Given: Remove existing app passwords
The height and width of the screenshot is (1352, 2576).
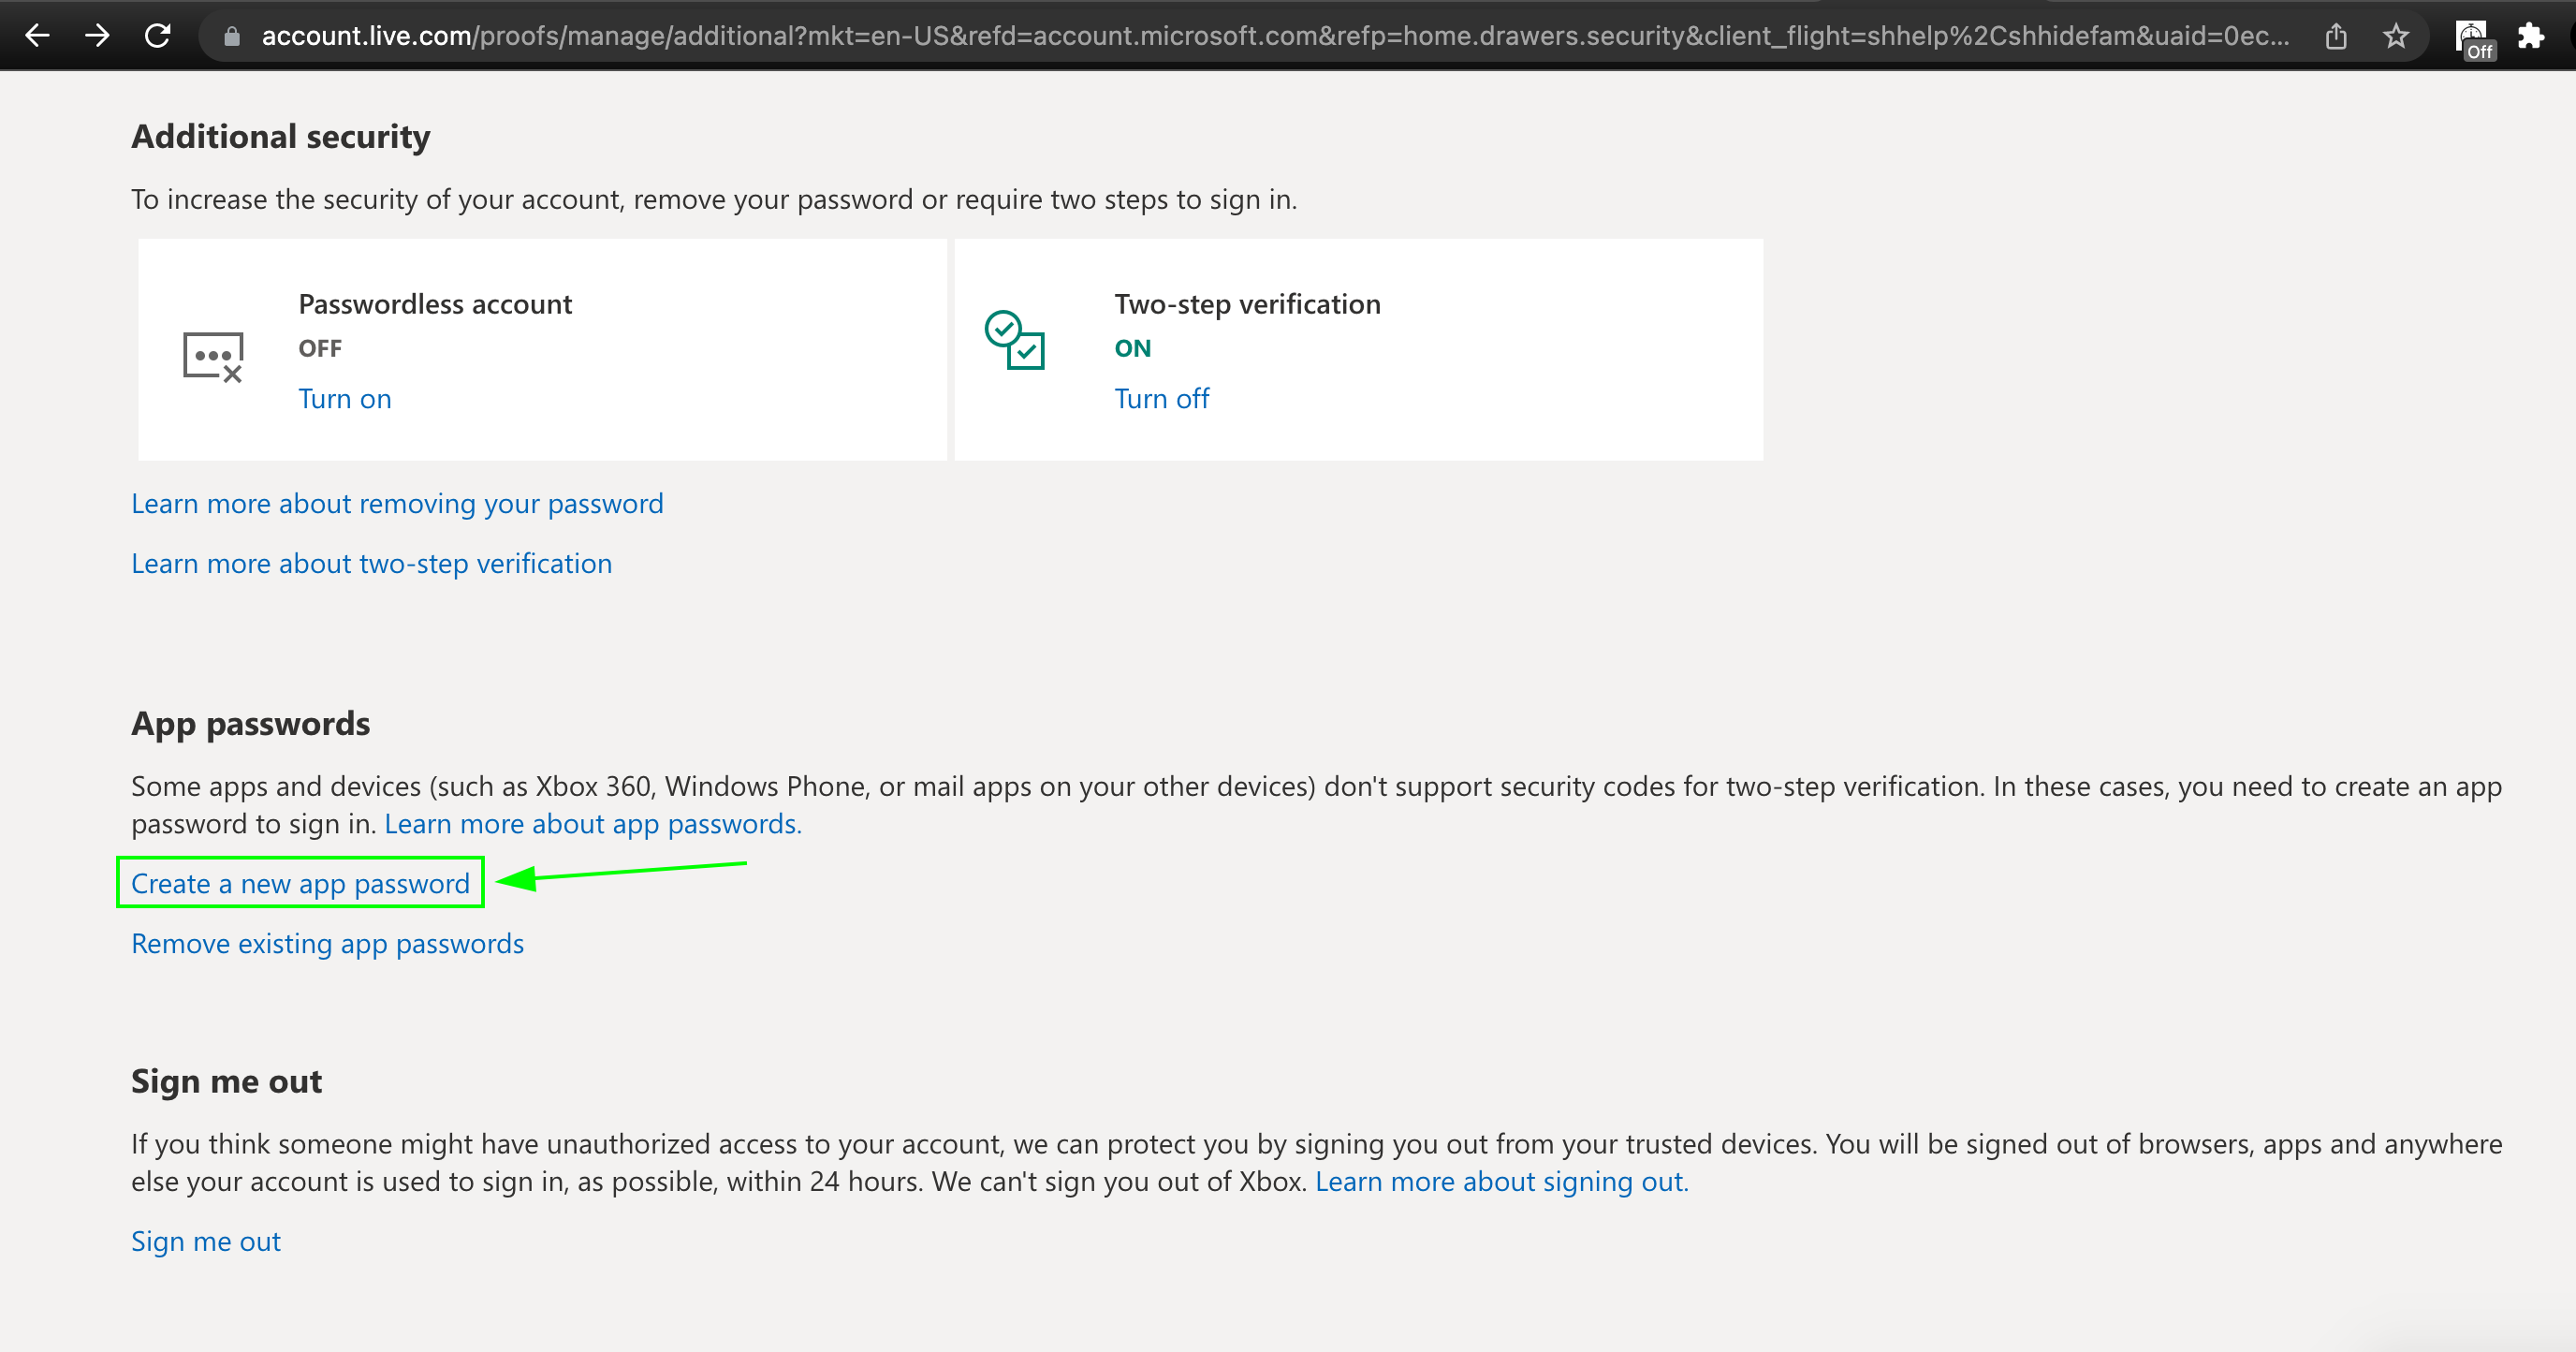Looking at the screenshot, I should coord(327,943).
